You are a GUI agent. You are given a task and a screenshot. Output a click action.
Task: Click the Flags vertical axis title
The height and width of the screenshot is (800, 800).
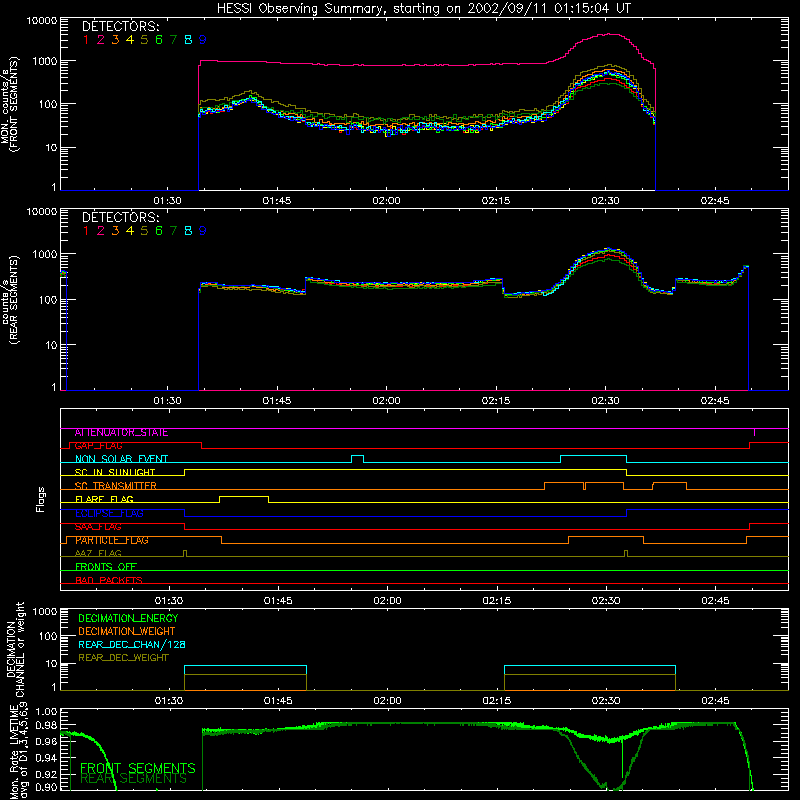pyautogui.click(x=41, y=499)
